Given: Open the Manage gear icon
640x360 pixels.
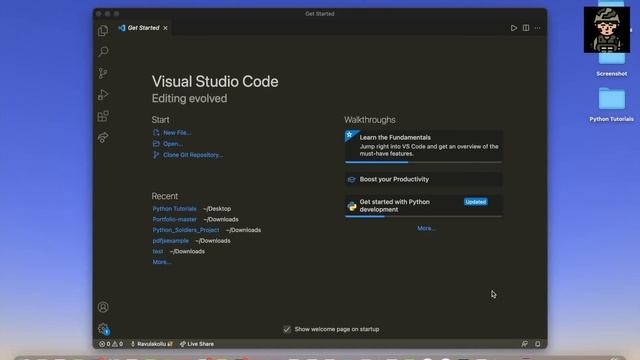Looking at the screenshot, I should (103, 329).
